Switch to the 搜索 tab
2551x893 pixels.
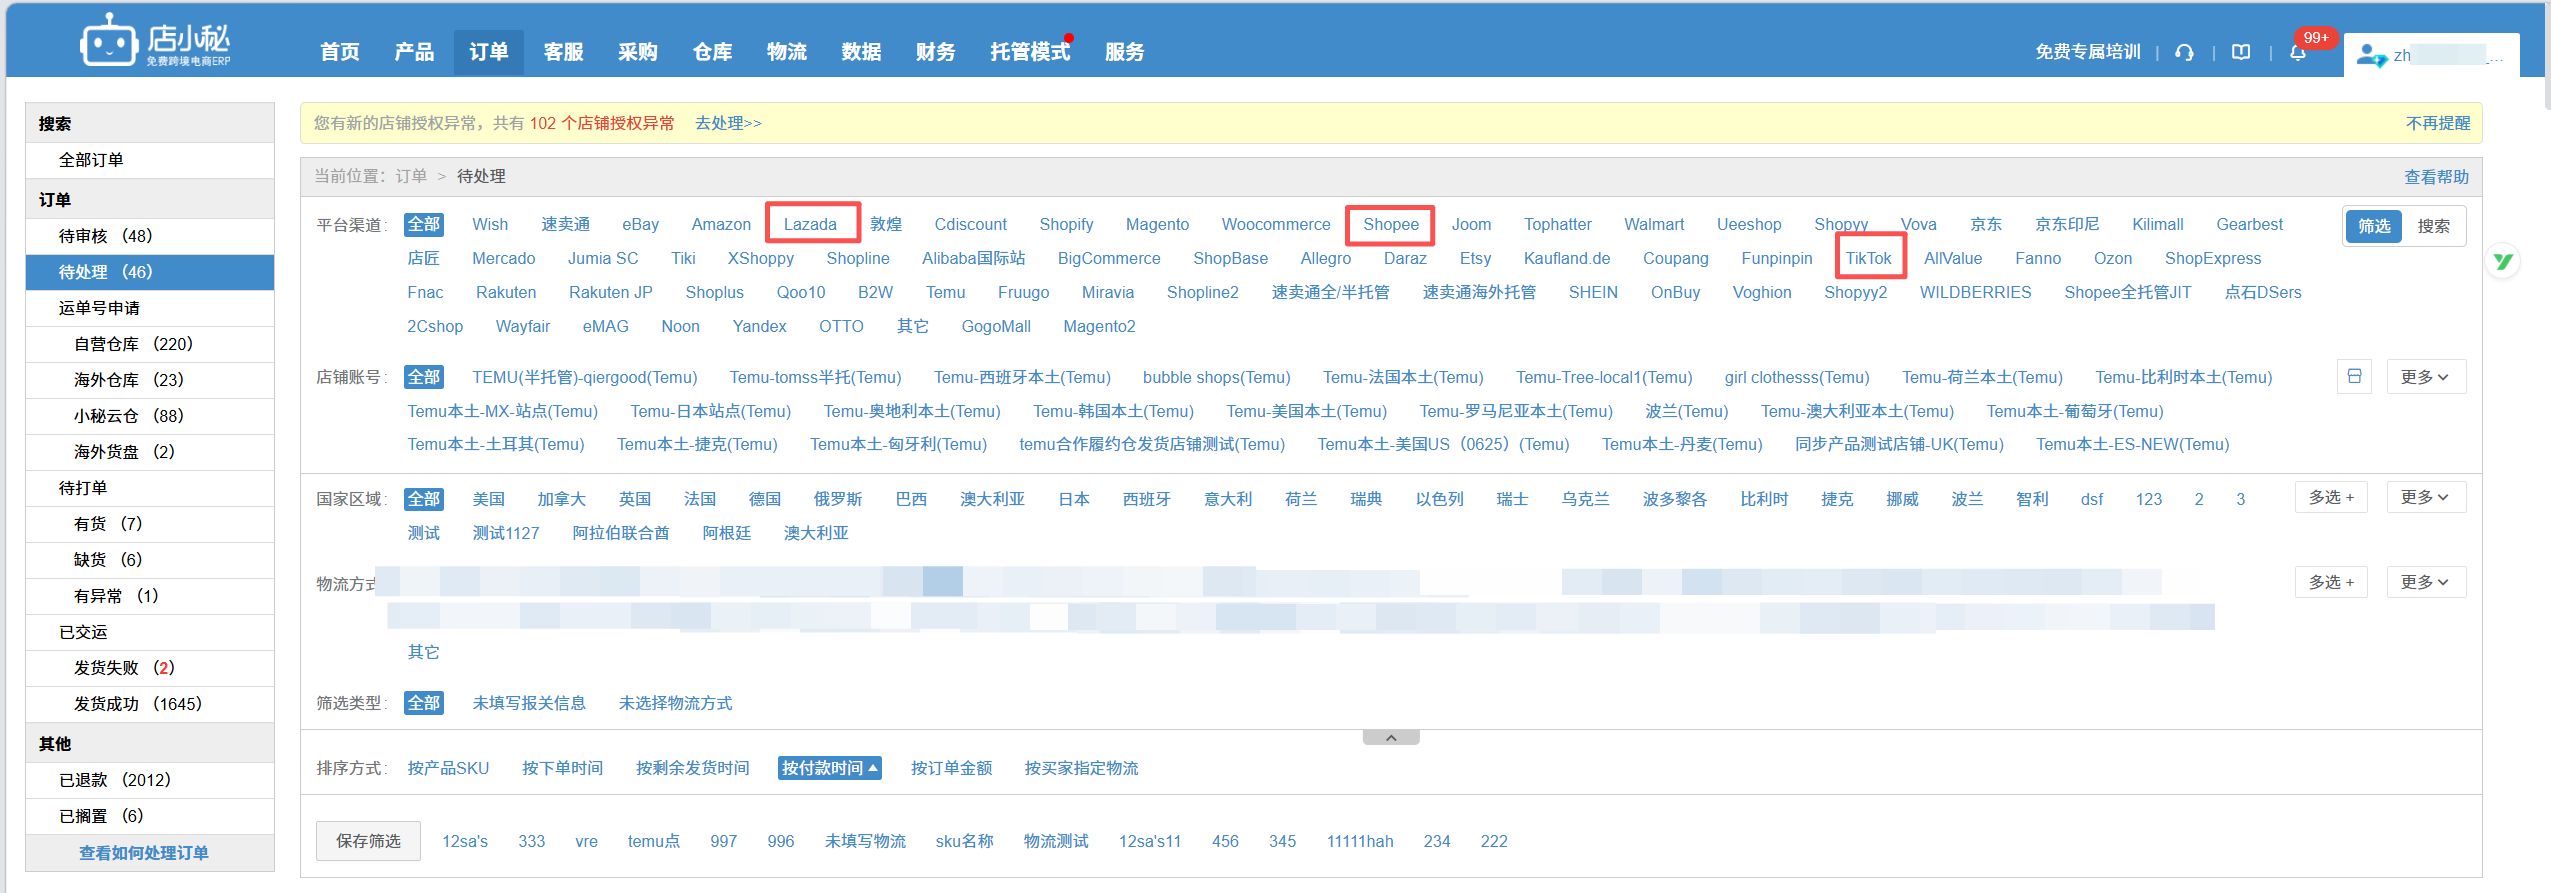[2433, 226]
